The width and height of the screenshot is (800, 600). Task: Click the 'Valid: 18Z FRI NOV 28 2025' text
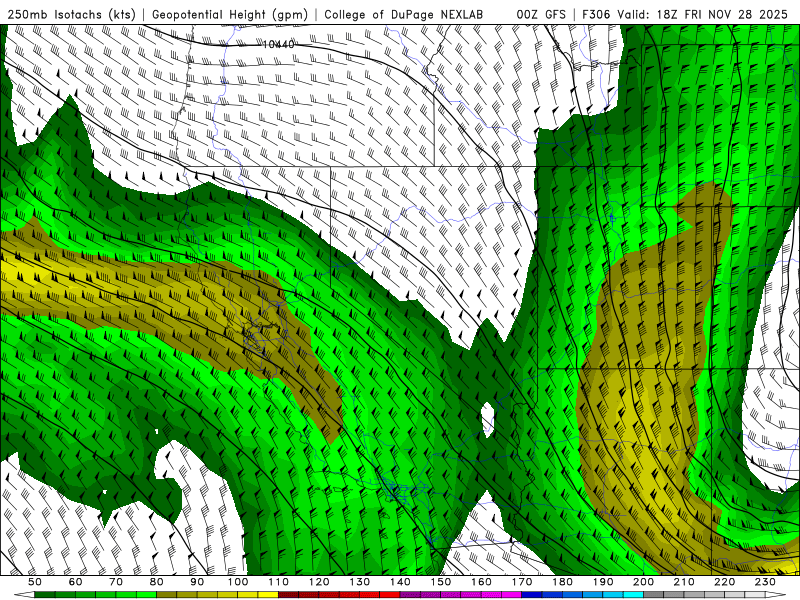[x=703, y=14]
